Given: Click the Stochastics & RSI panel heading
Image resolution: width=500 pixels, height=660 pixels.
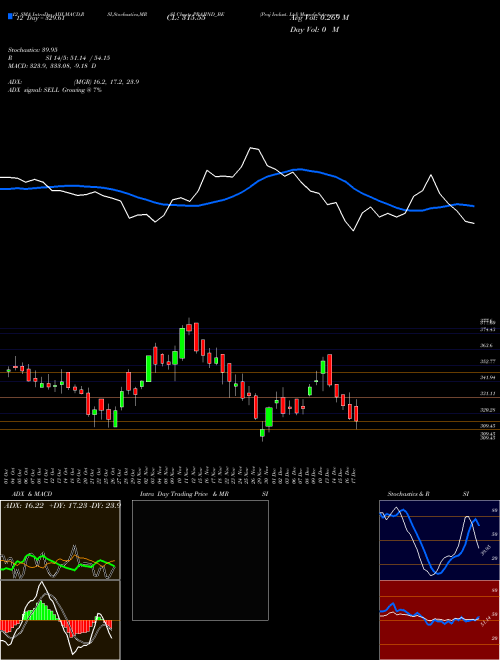Looking at the screenshot, I should coord(428,494).
